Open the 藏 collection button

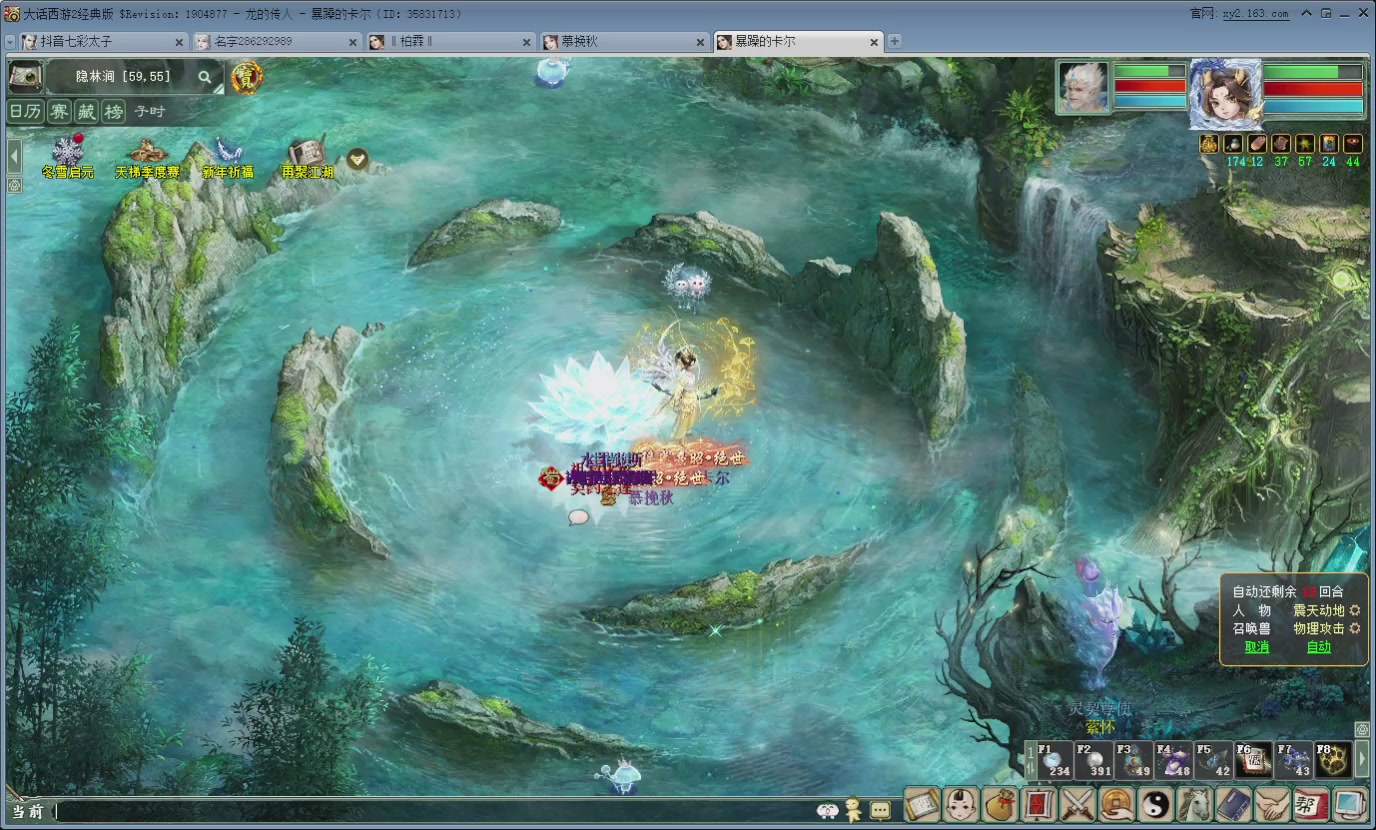click(87, 111)
